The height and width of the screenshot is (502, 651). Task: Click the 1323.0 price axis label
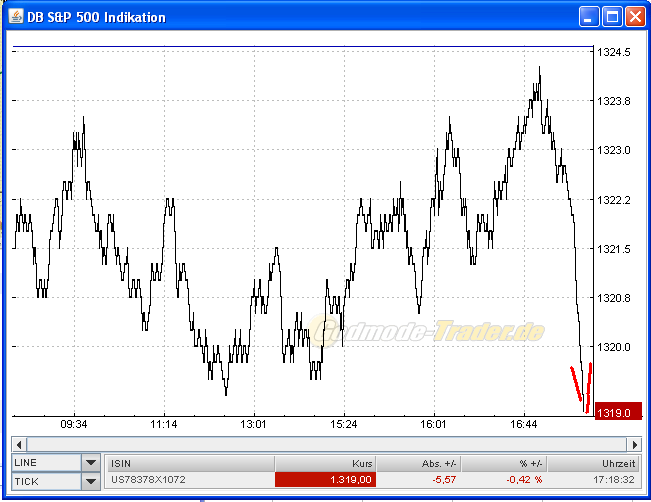pos(613,150)
